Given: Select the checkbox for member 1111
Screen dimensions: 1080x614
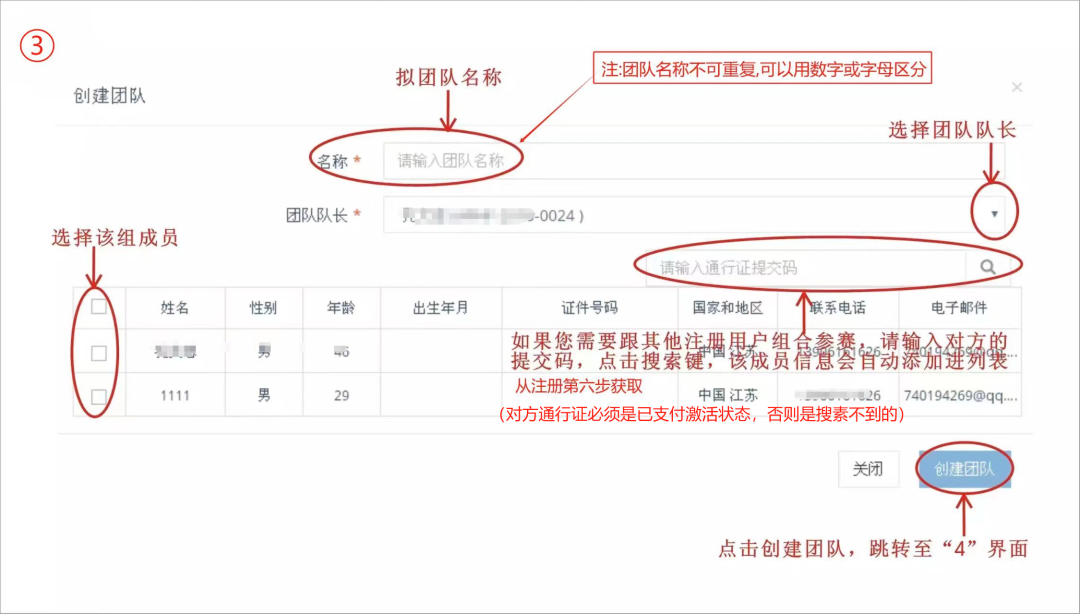Looking at the screenshot, I should (99, 396).
